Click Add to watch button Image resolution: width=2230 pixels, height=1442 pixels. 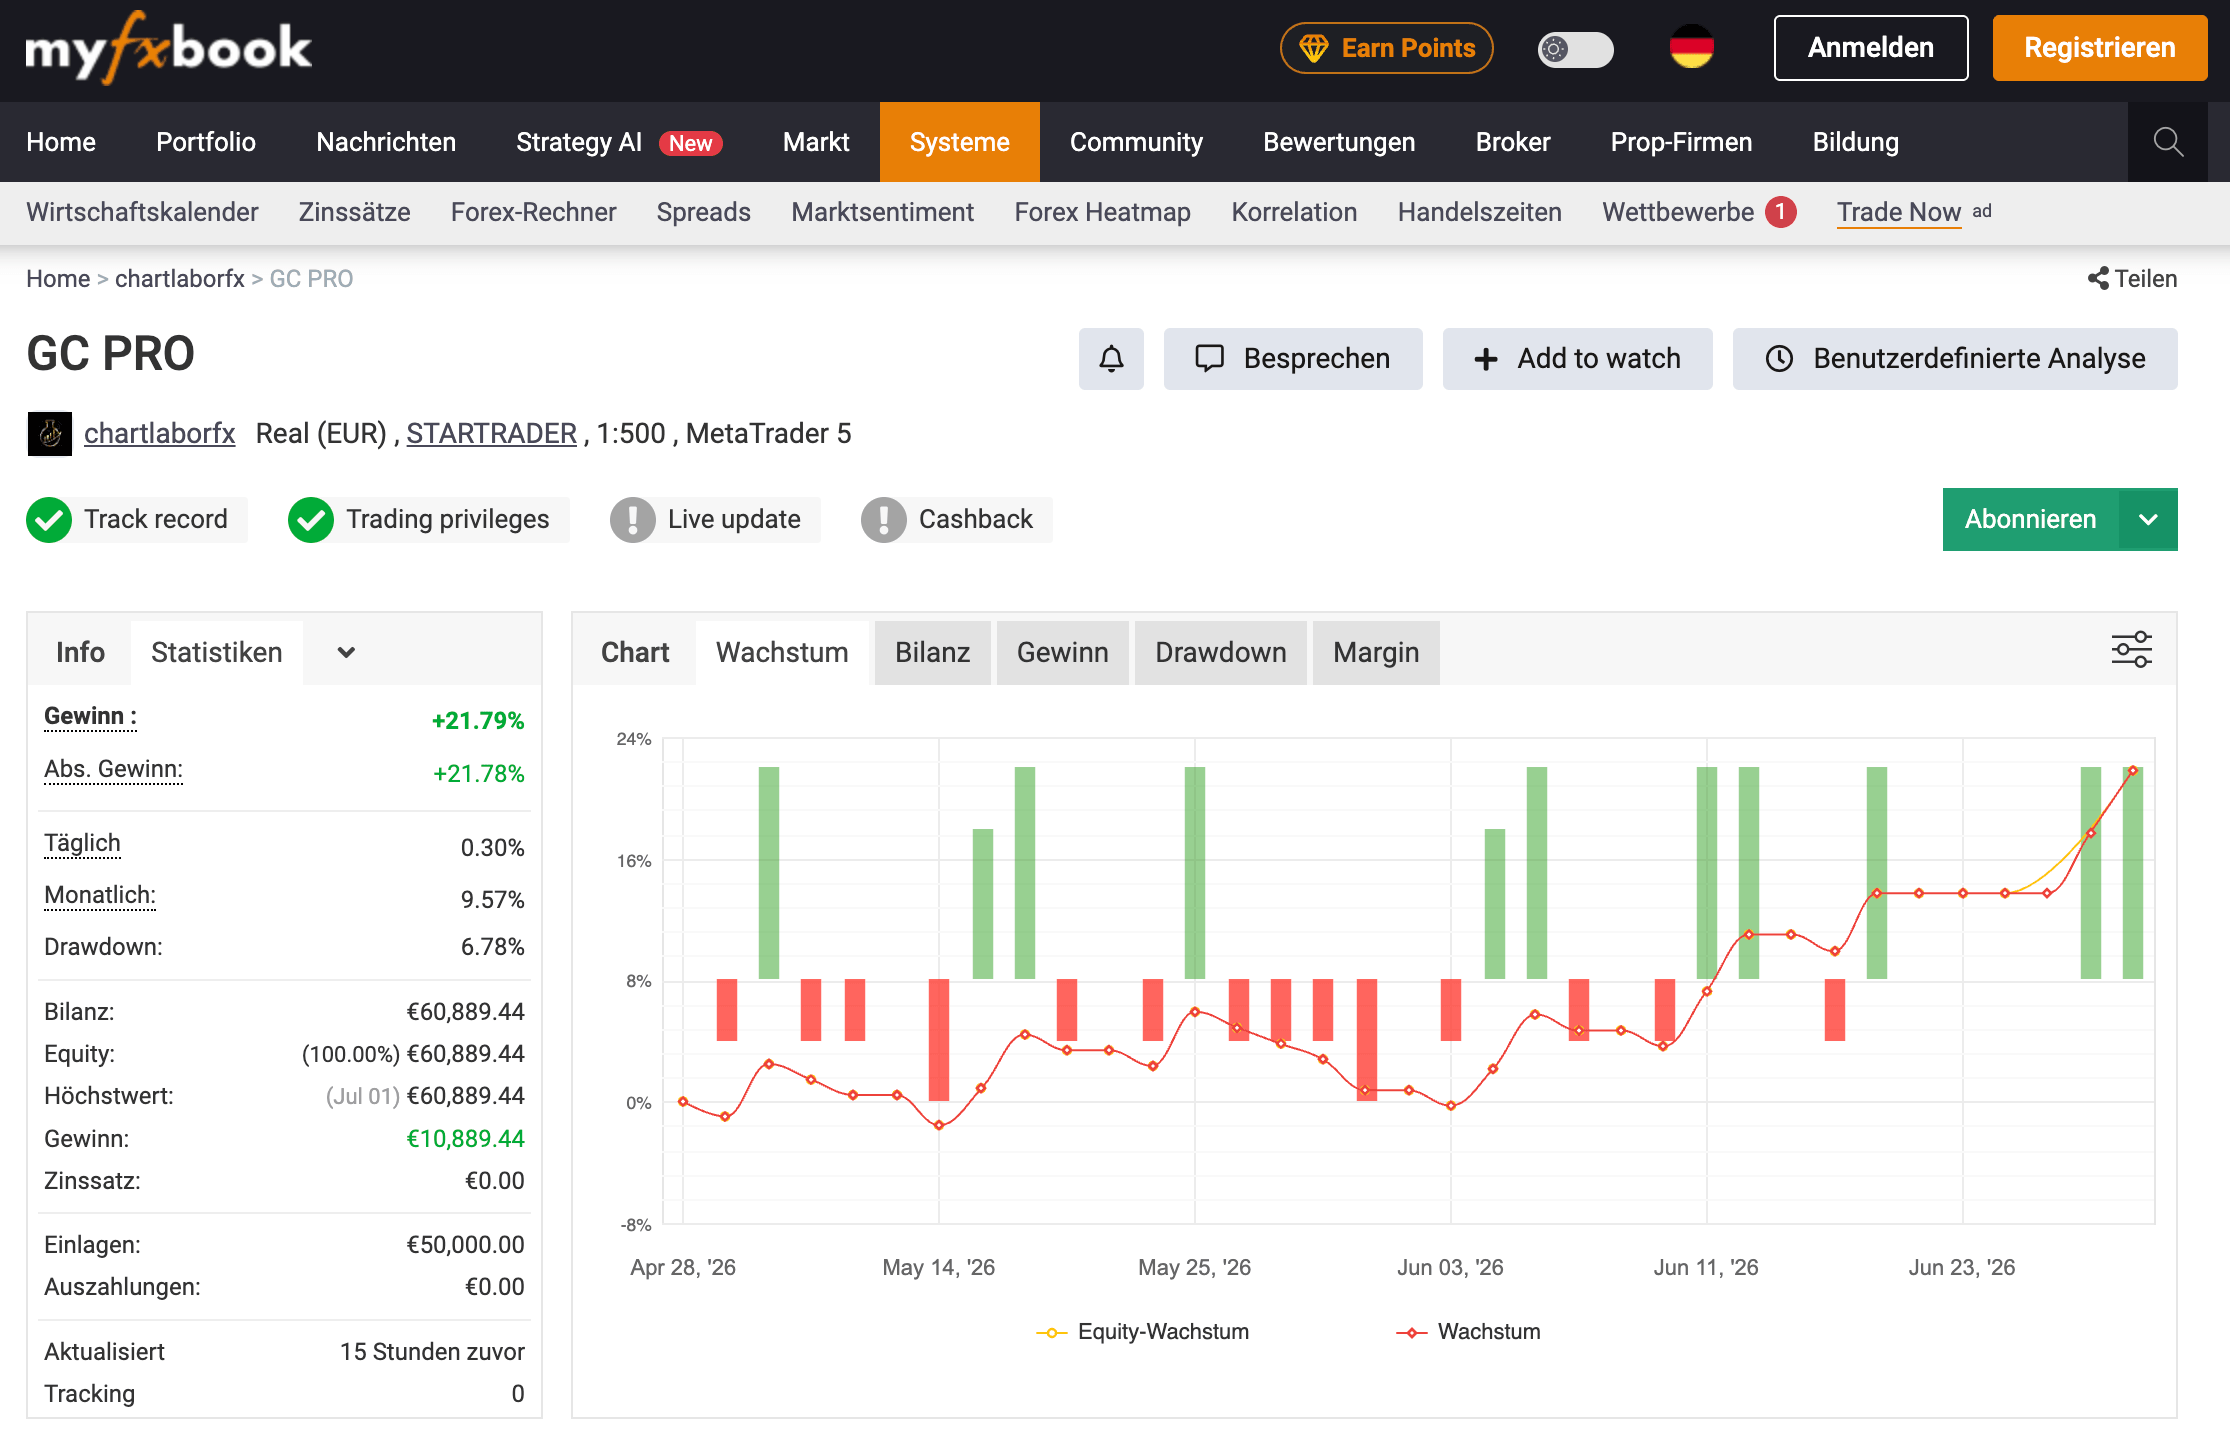pos(1578,359)
